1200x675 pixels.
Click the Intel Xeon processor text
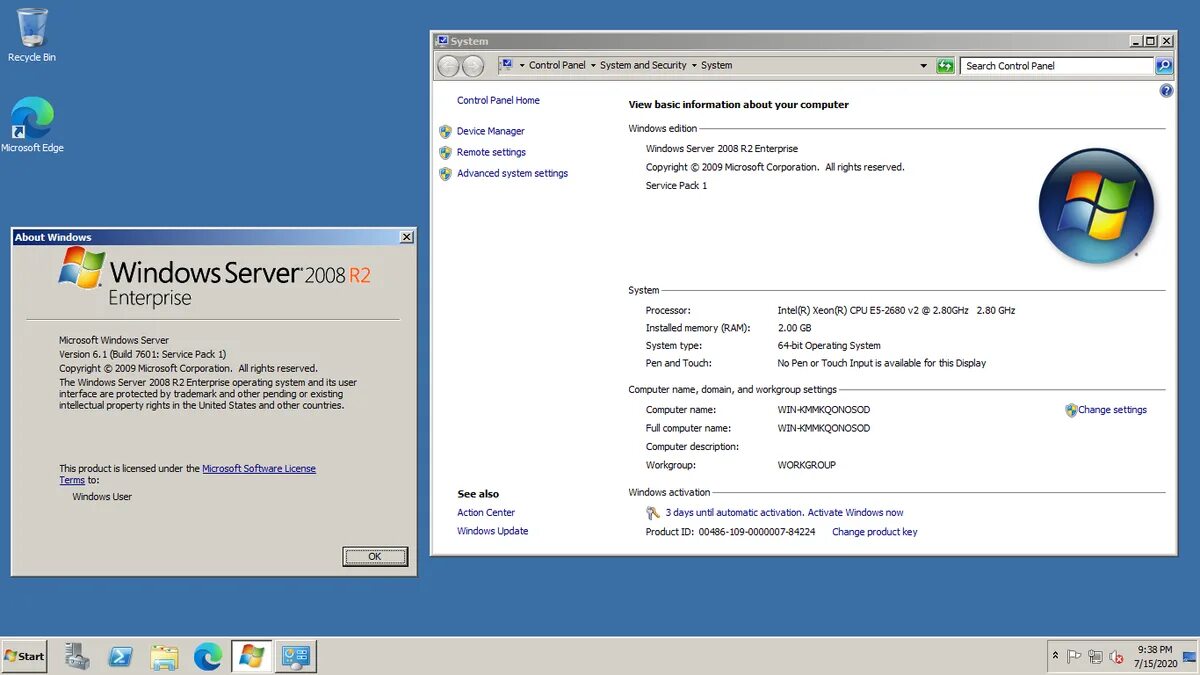tap(896, 311)
